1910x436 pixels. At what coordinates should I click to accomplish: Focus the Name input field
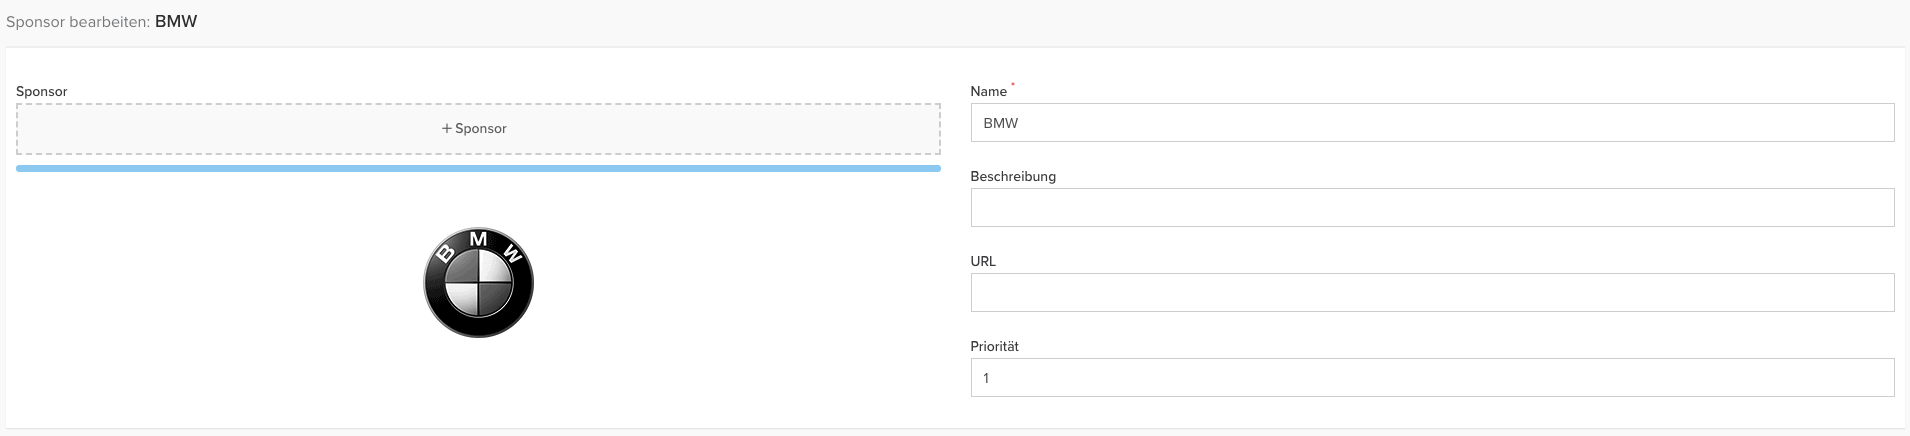click(x=1432, y=123)
